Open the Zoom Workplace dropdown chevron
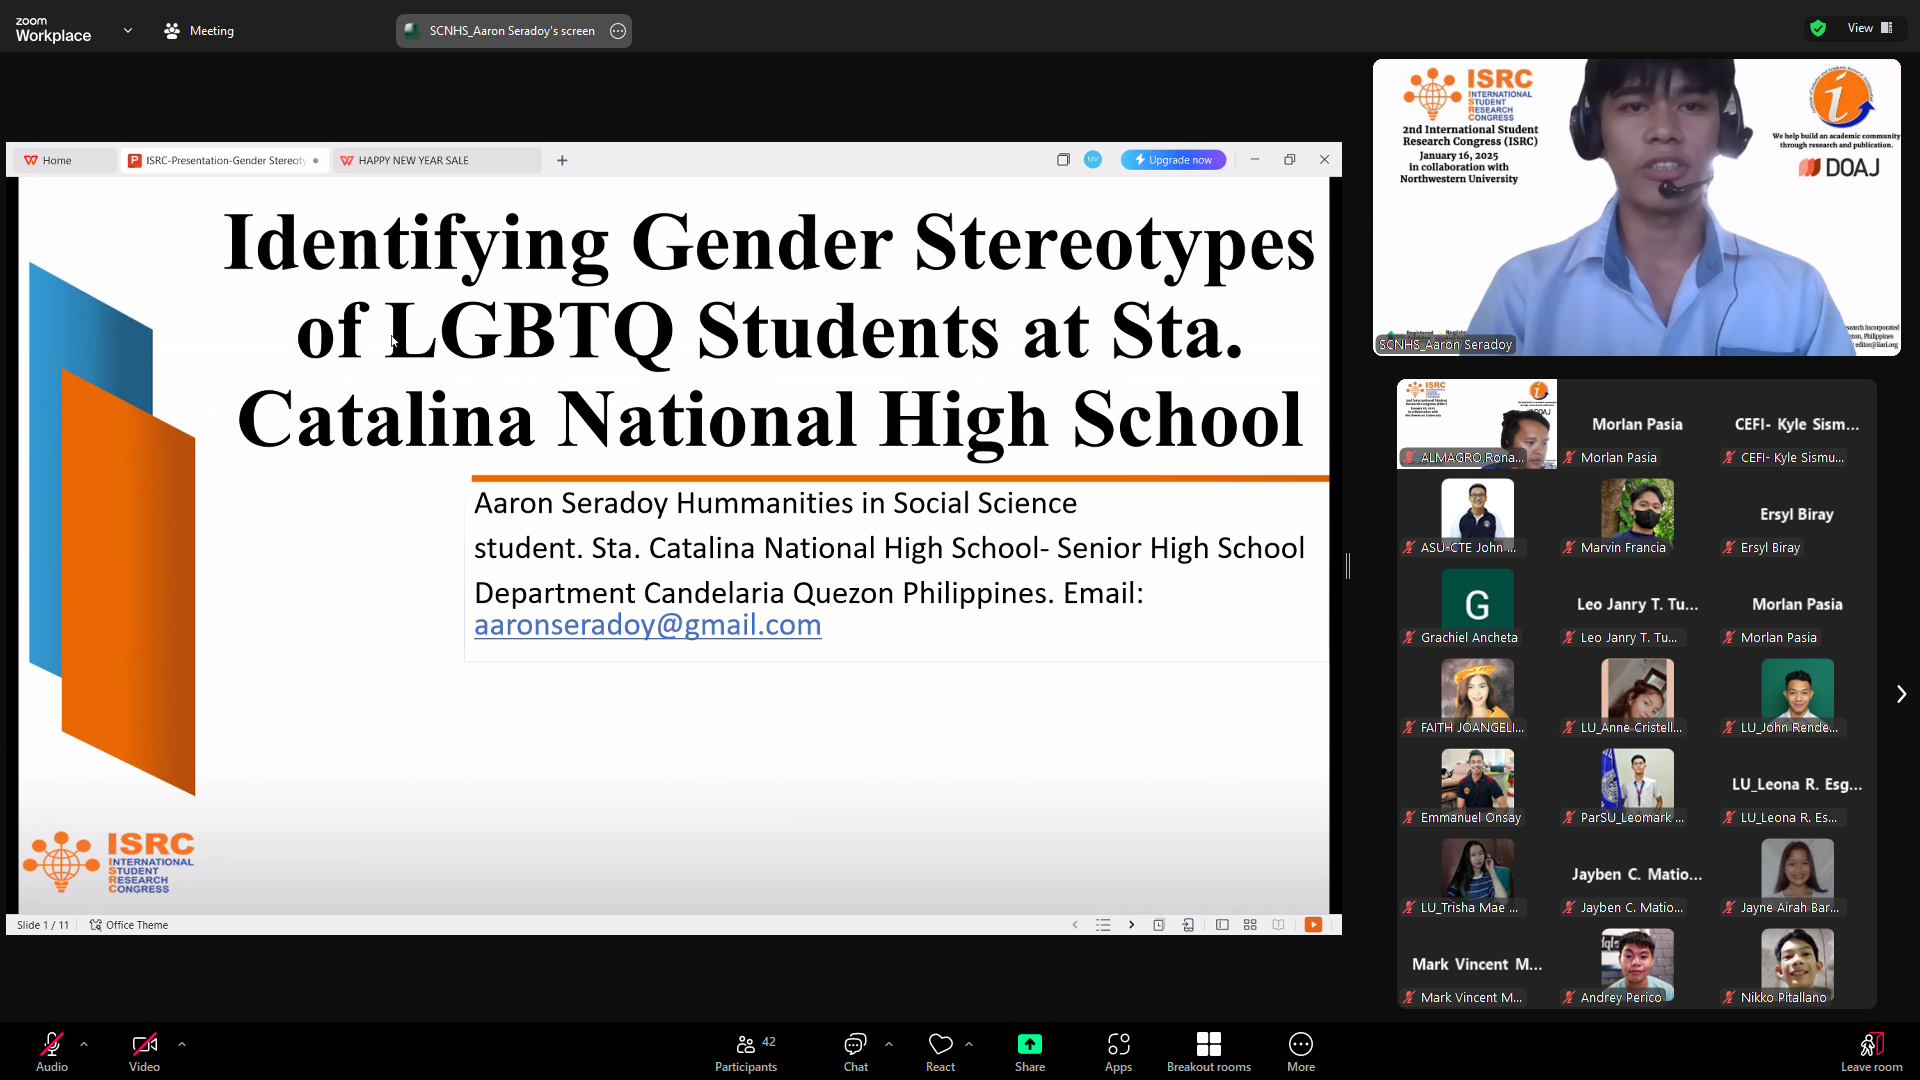This screenshot has width=1920, height=1080. 128,31
